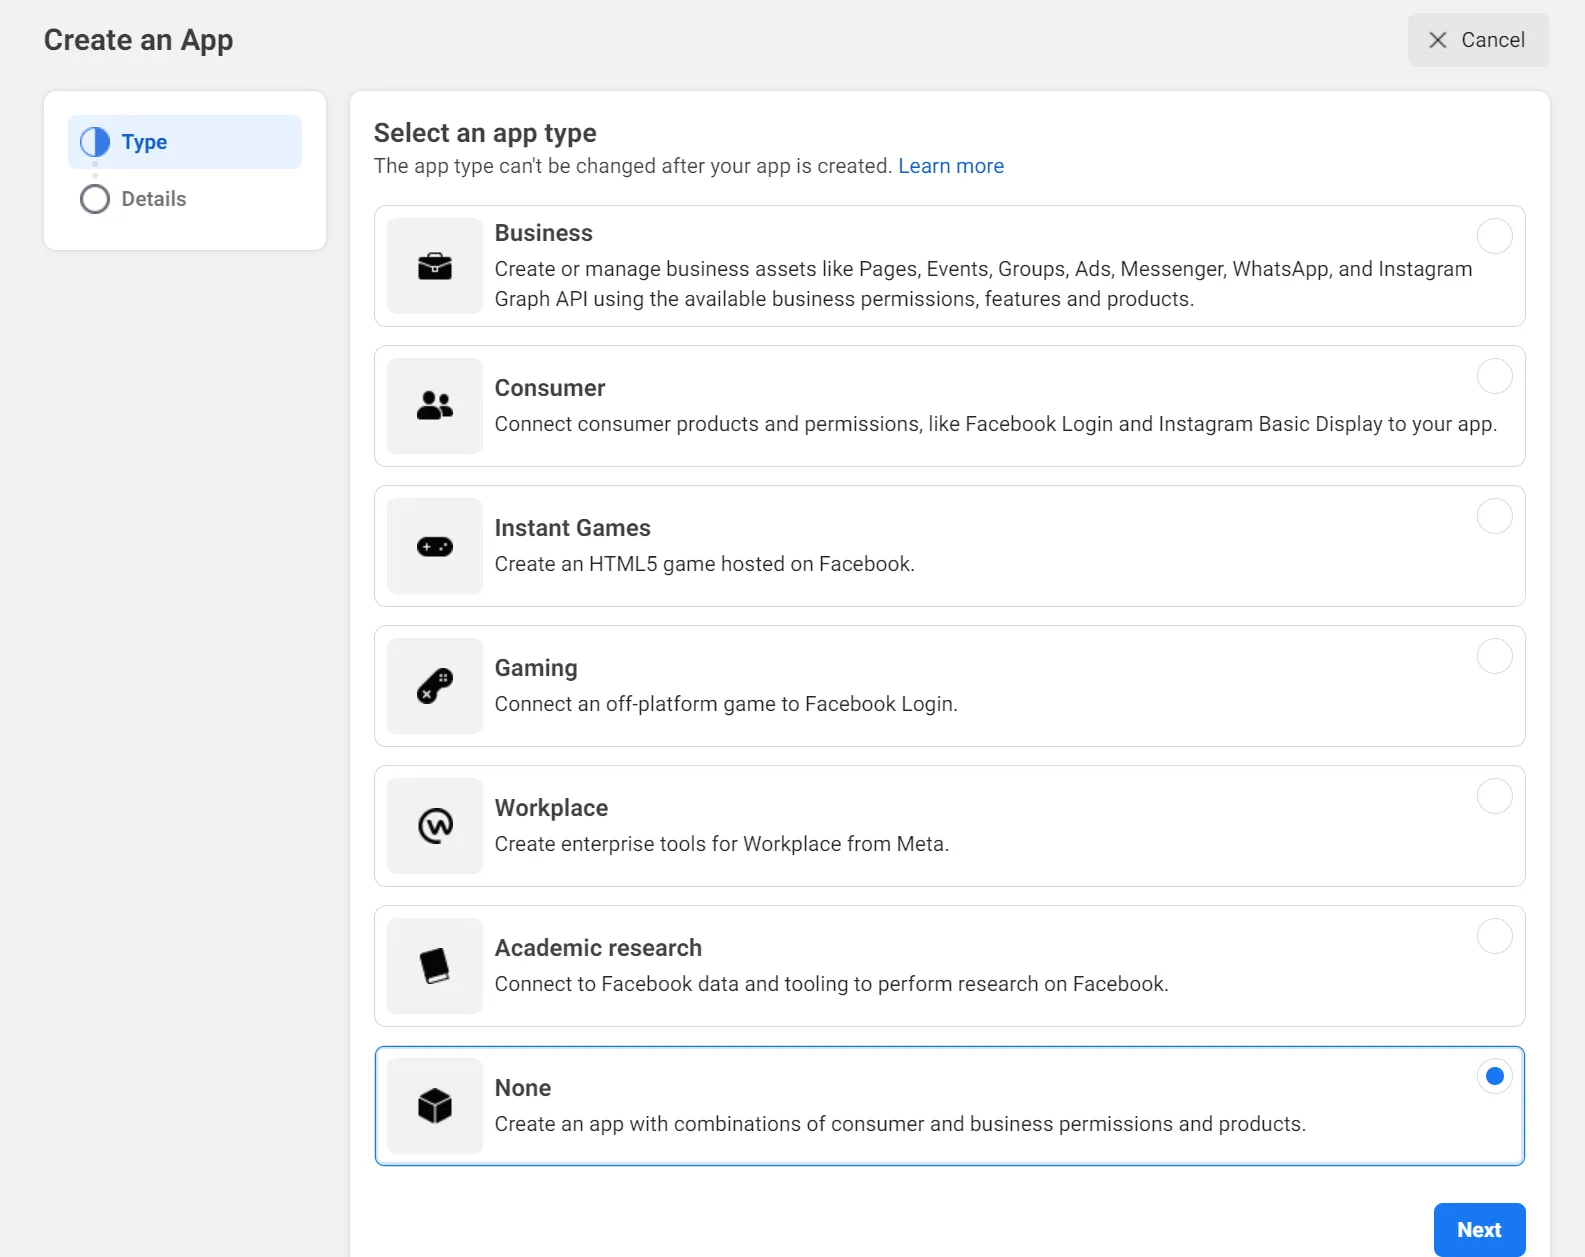1585x1257 pixels.
Task: Click the selected None radio button
Action: [x=1495, y=1076]
